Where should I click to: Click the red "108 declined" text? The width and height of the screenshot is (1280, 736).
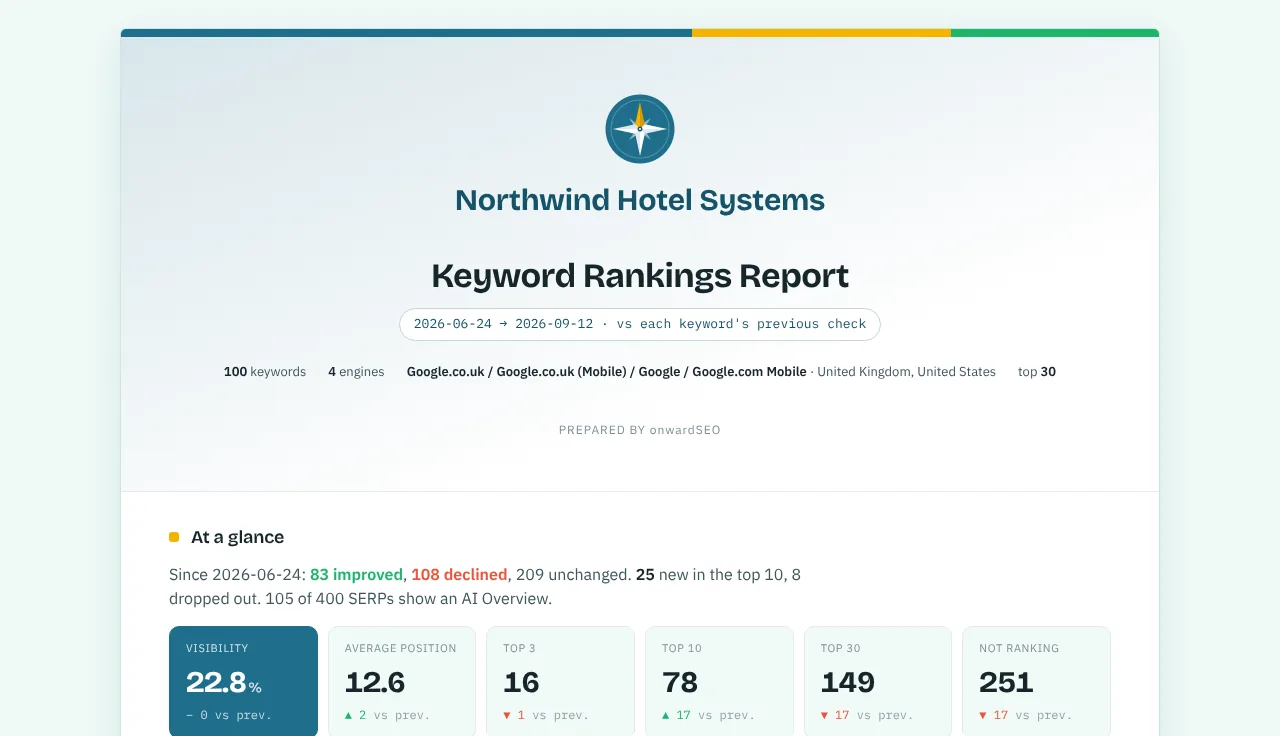[459, 575]
